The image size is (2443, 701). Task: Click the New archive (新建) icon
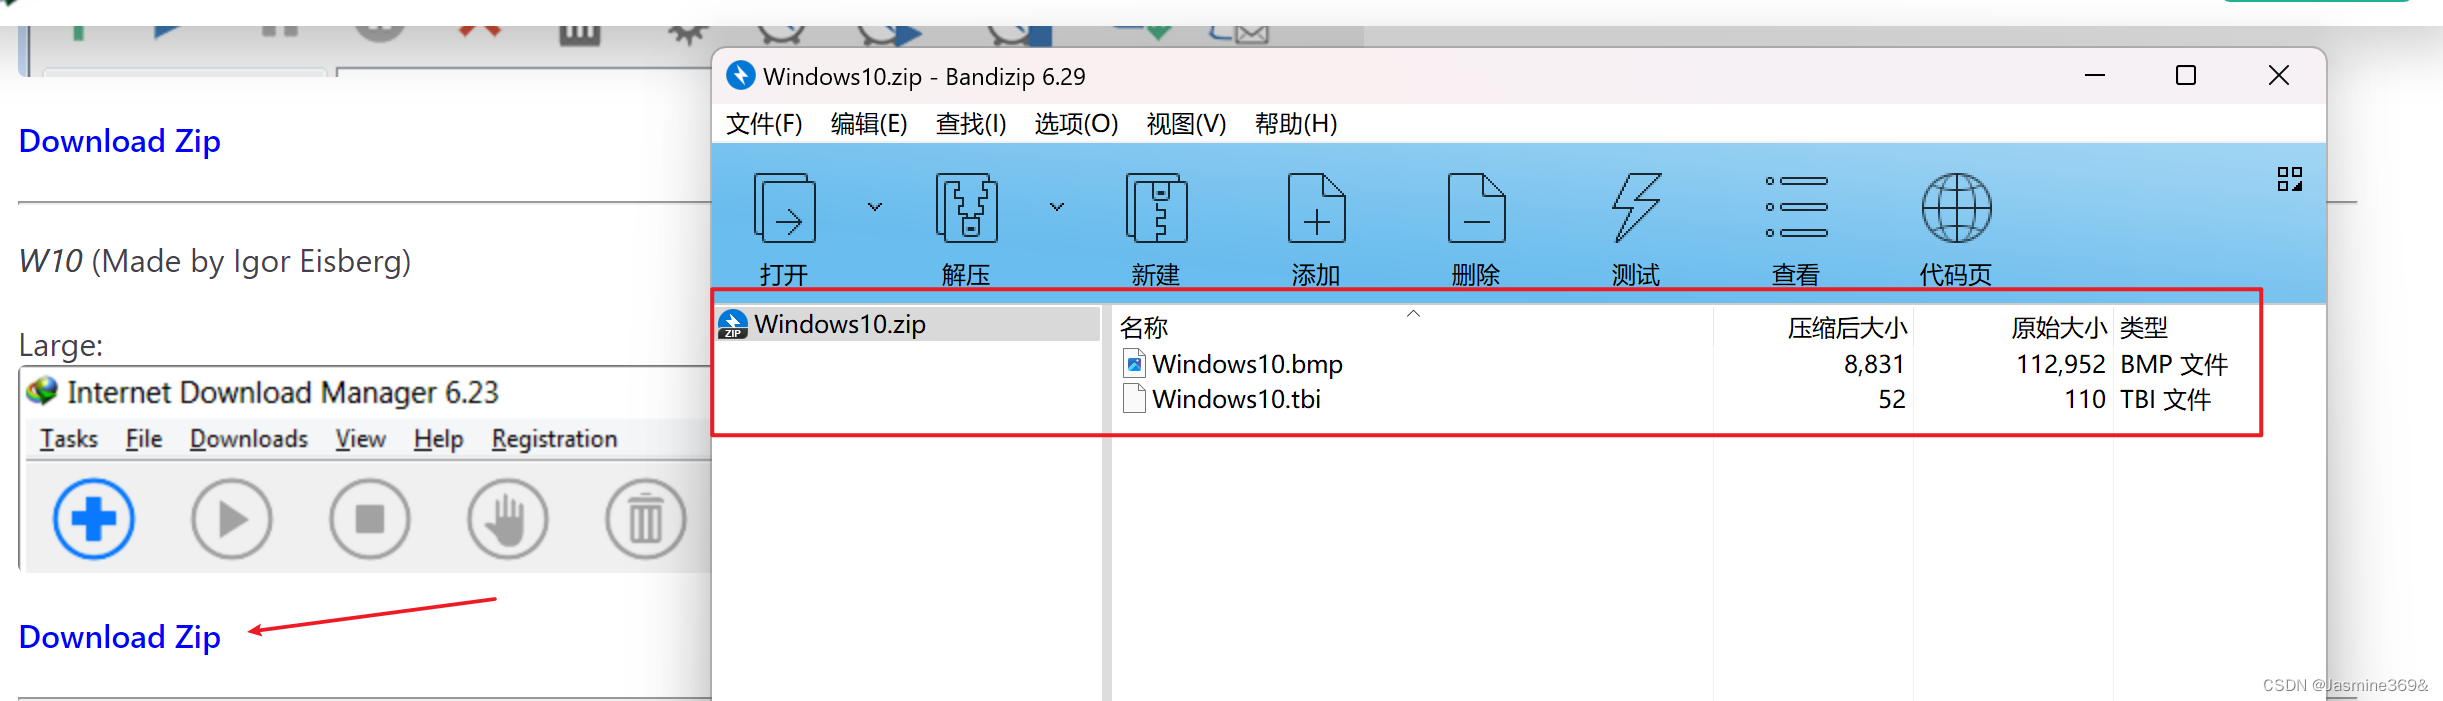point(1157,208)
